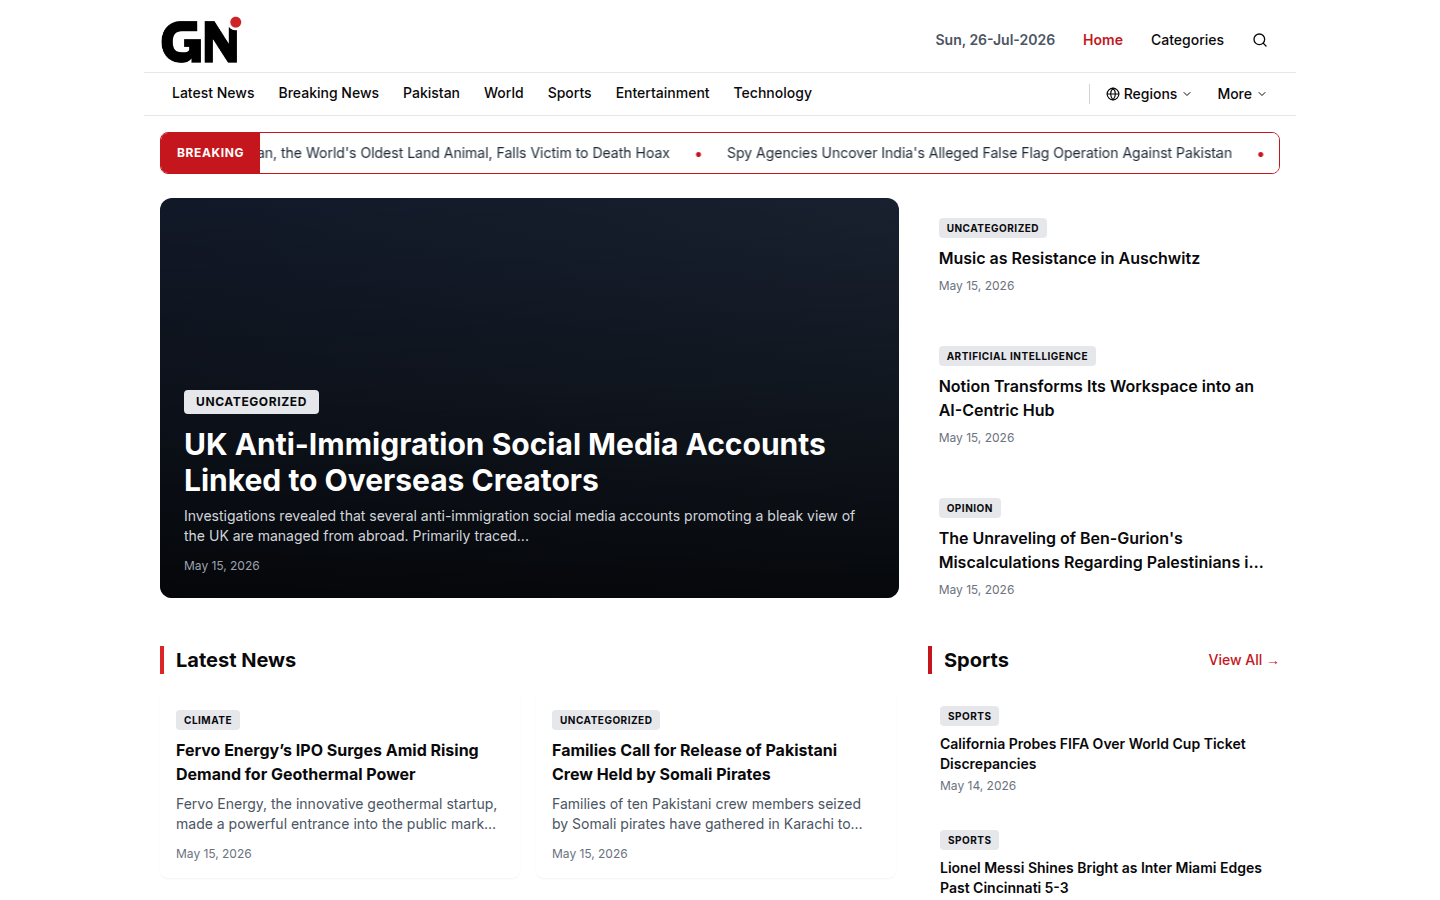Follow the View All link in Sports

[x=1243, y=660]
